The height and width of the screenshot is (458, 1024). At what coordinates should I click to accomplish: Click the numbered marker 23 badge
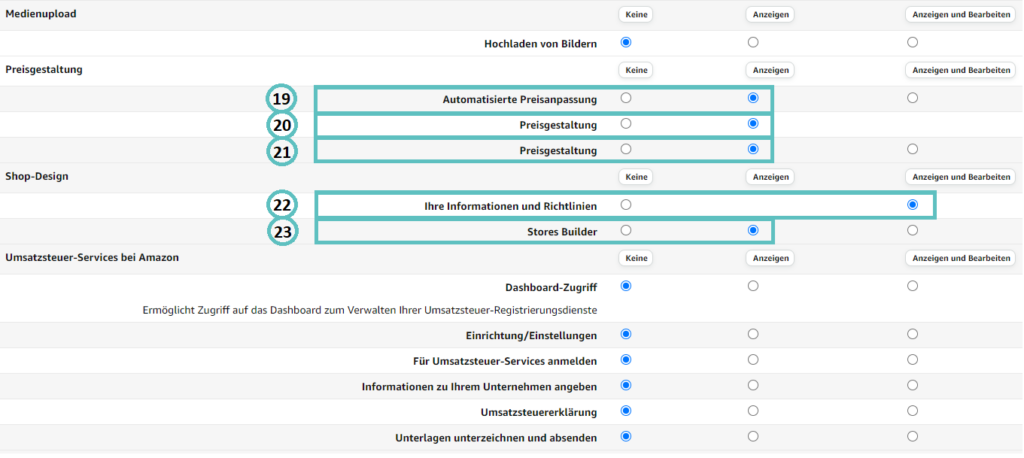pos(281,231)
